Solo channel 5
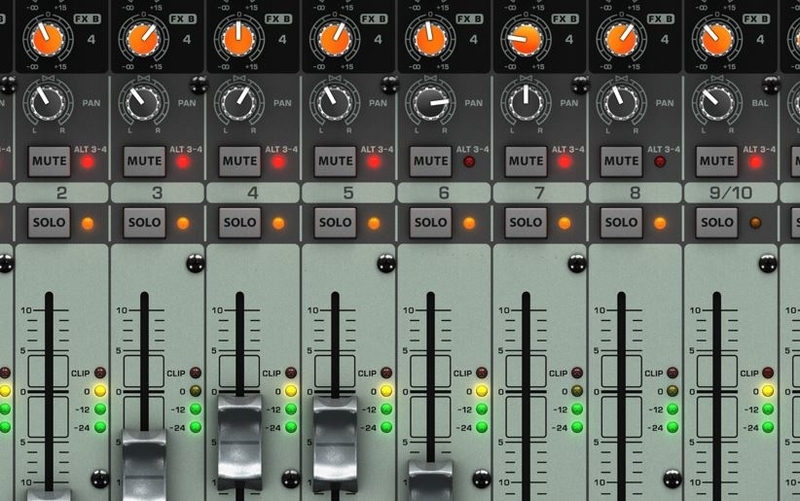Image resolution: width=800 pixels, height=501 pixels. [335, 222]
